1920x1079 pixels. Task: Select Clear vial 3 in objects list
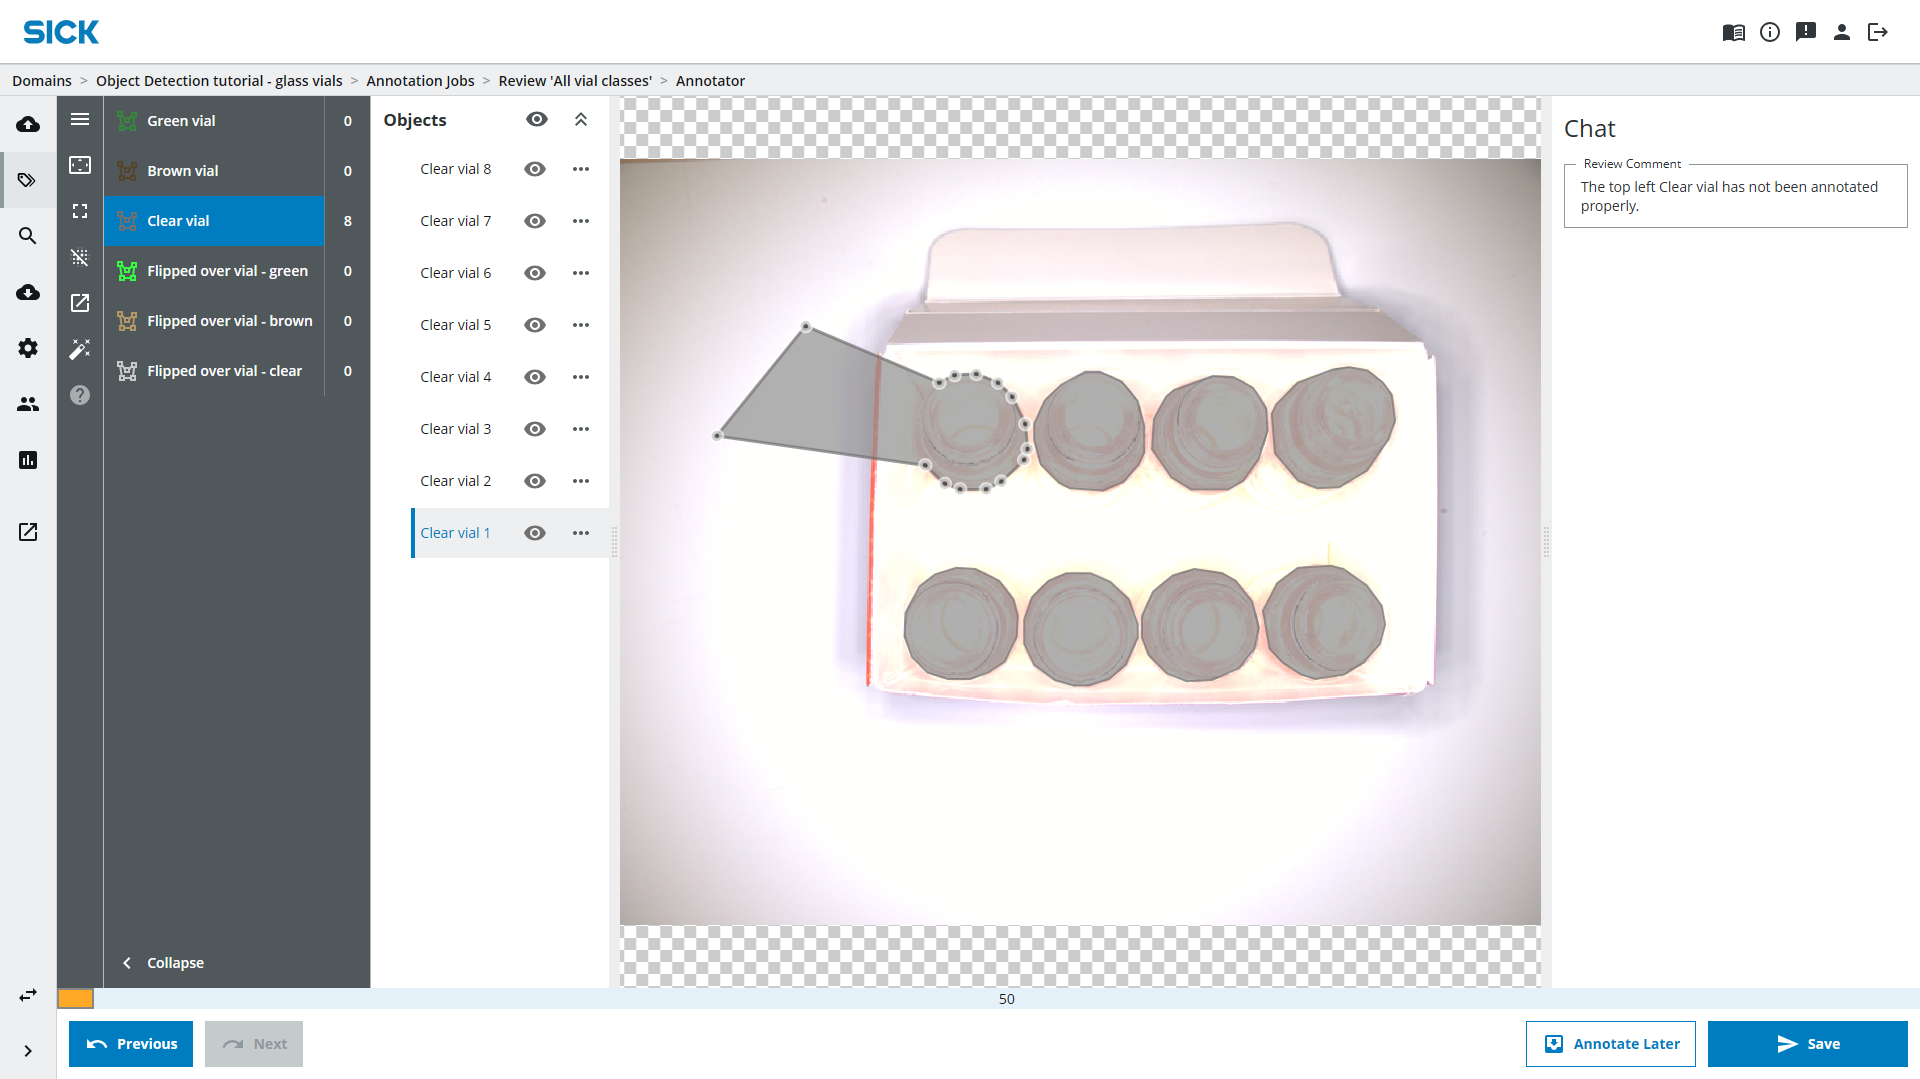pos(455,429)
